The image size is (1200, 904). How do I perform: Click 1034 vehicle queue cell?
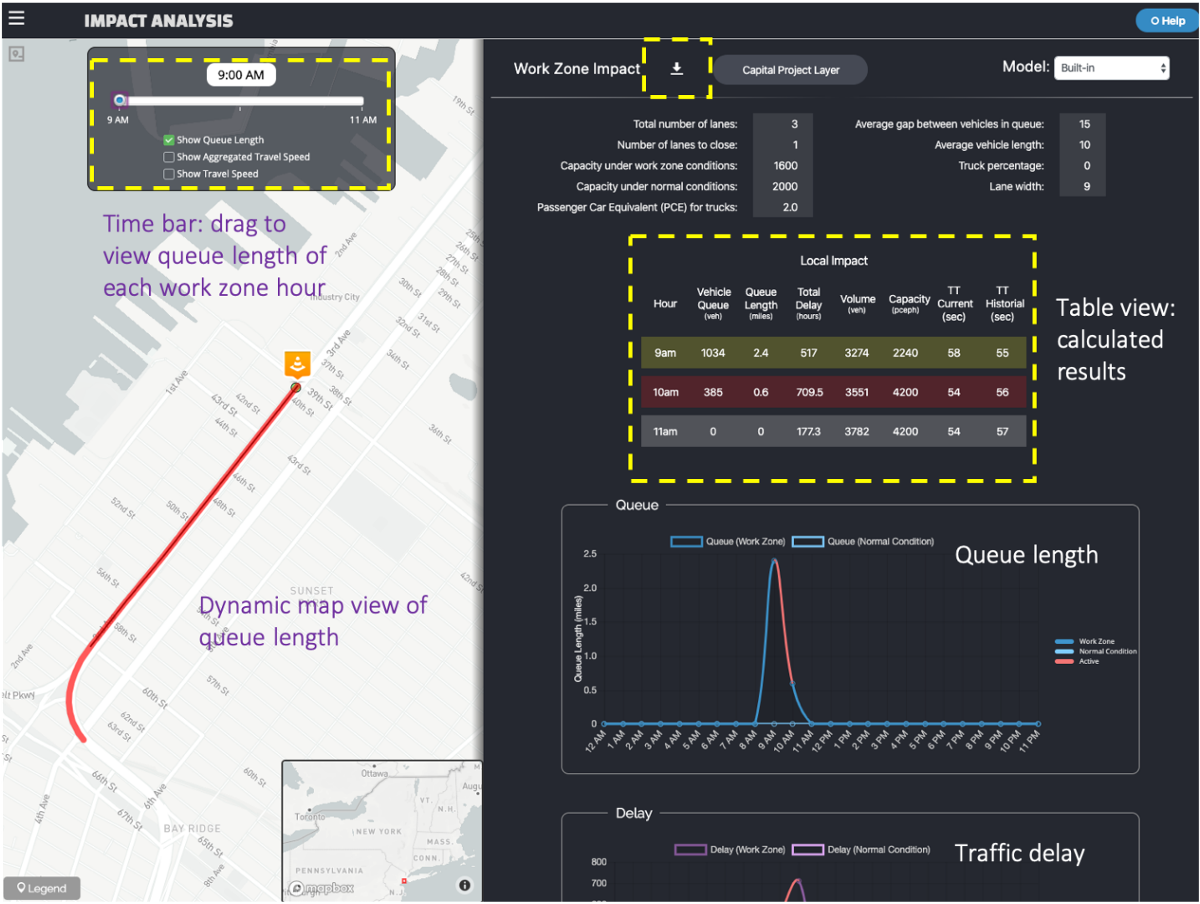coord(713,353)
